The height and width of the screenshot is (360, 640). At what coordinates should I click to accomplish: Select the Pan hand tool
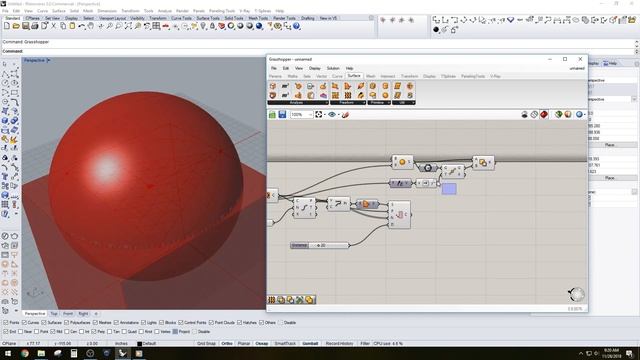coord(91,26)
